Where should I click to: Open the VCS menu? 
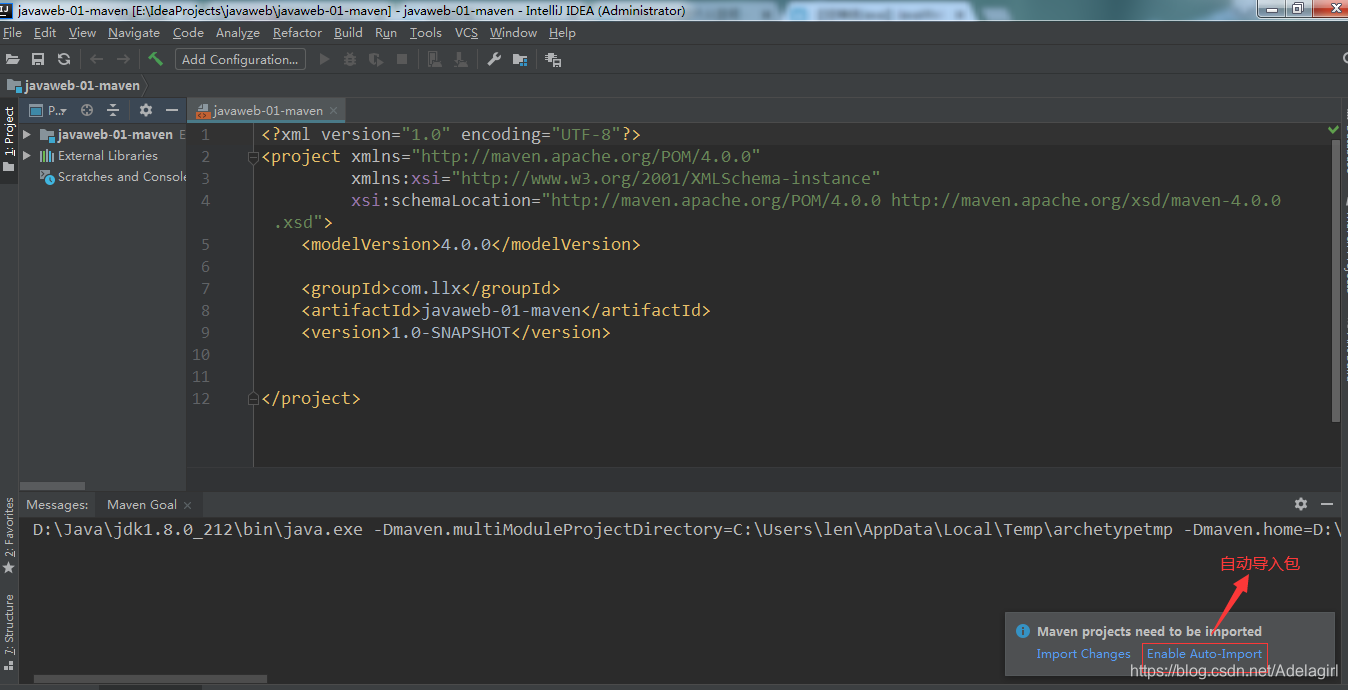coord(466,32)
